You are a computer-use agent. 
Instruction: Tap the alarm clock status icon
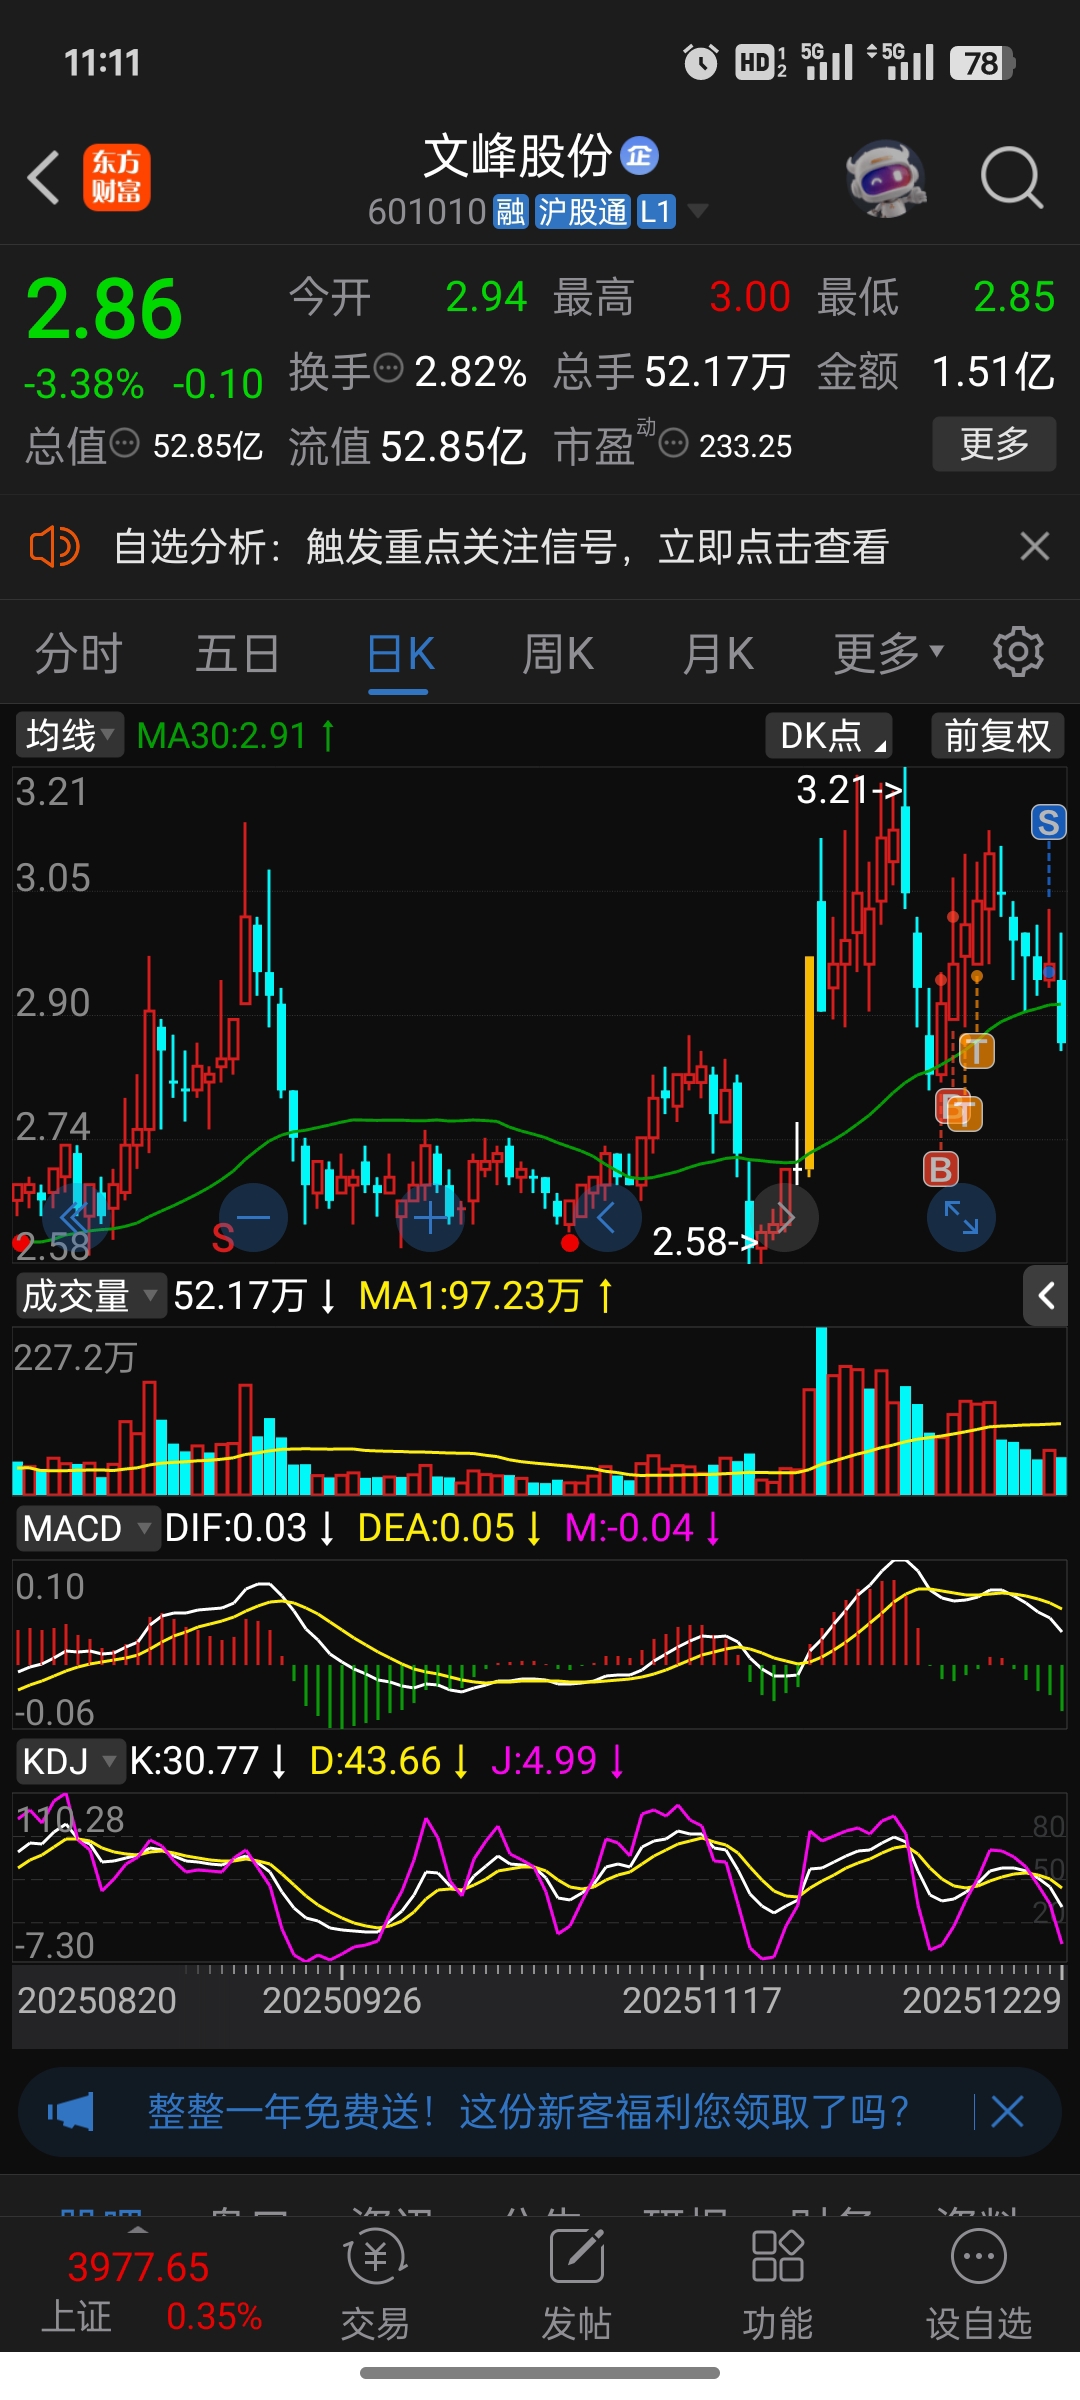pos(700,62)
